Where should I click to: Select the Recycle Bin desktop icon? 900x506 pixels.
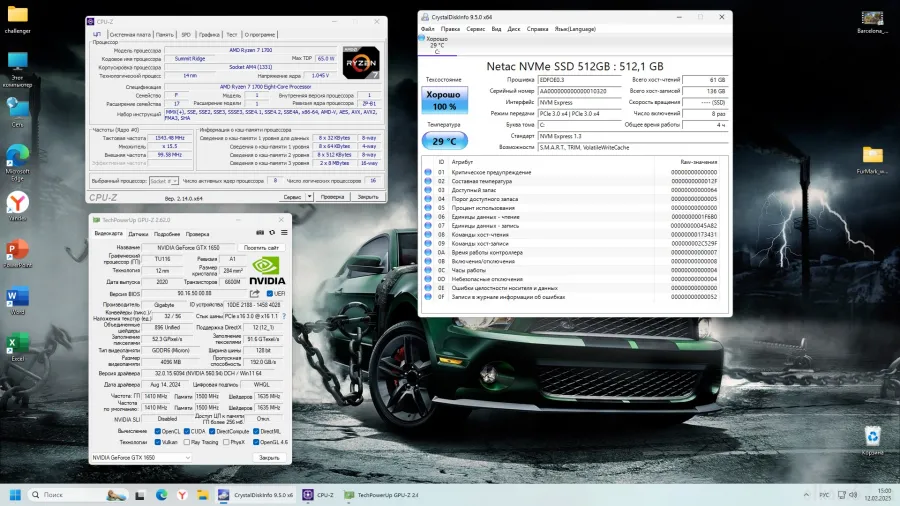point(872,441)
